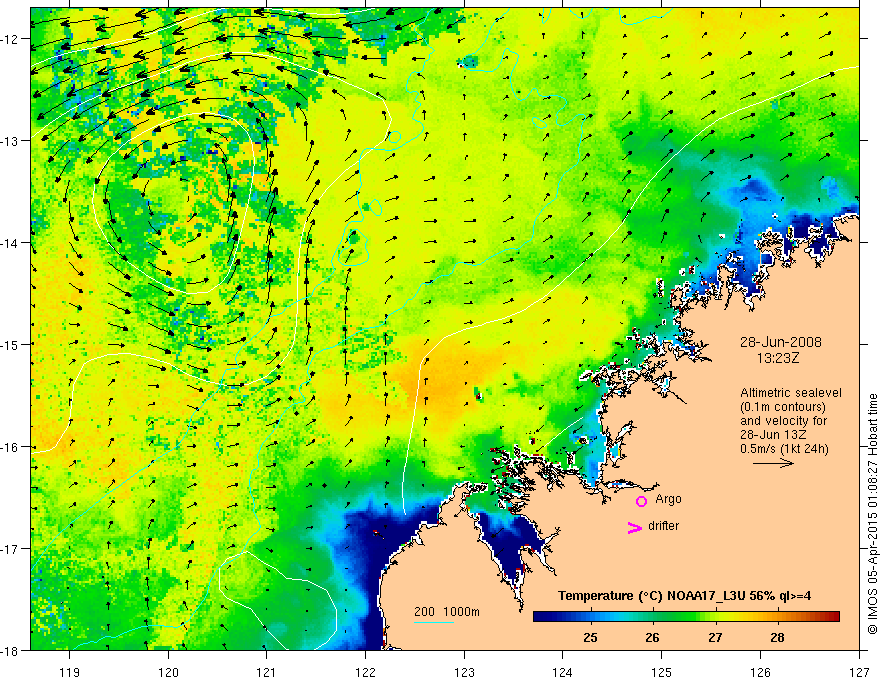Click the color bar value '25'

tap(590, 637)
